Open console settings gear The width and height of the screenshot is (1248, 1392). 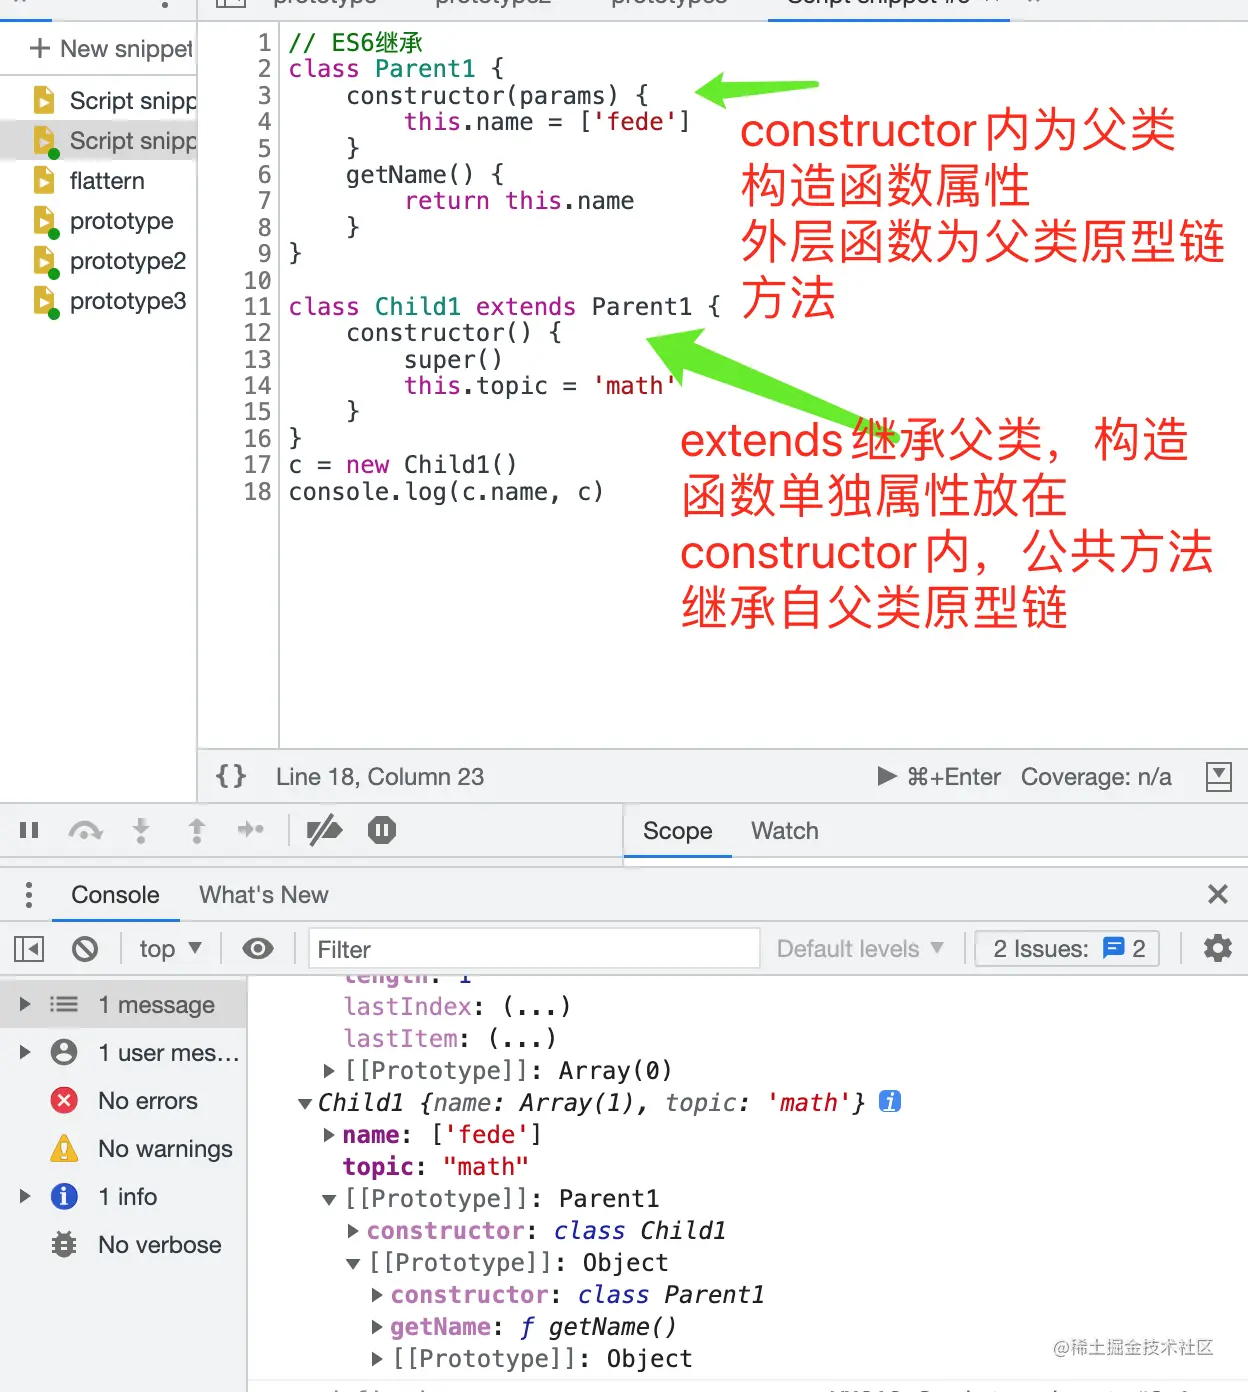[x=1217, y=948]
